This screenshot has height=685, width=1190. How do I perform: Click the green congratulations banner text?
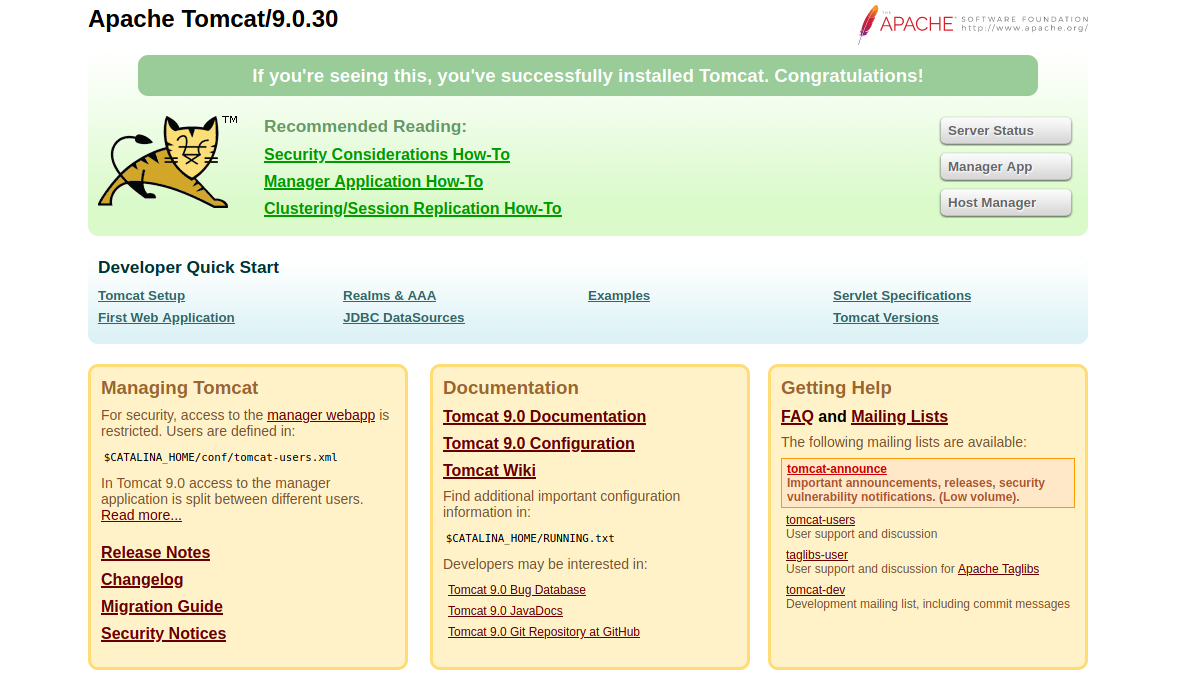tap(587, 76)
